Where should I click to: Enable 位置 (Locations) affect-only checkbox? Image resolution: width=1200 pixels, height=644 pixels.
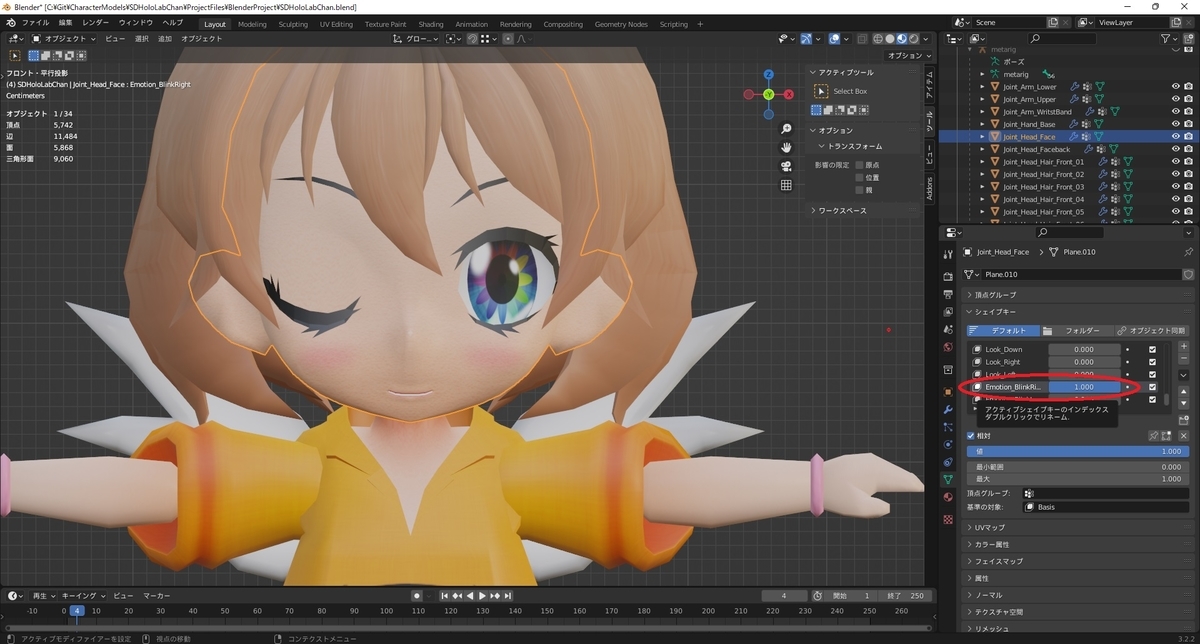(x=859, y=177)
